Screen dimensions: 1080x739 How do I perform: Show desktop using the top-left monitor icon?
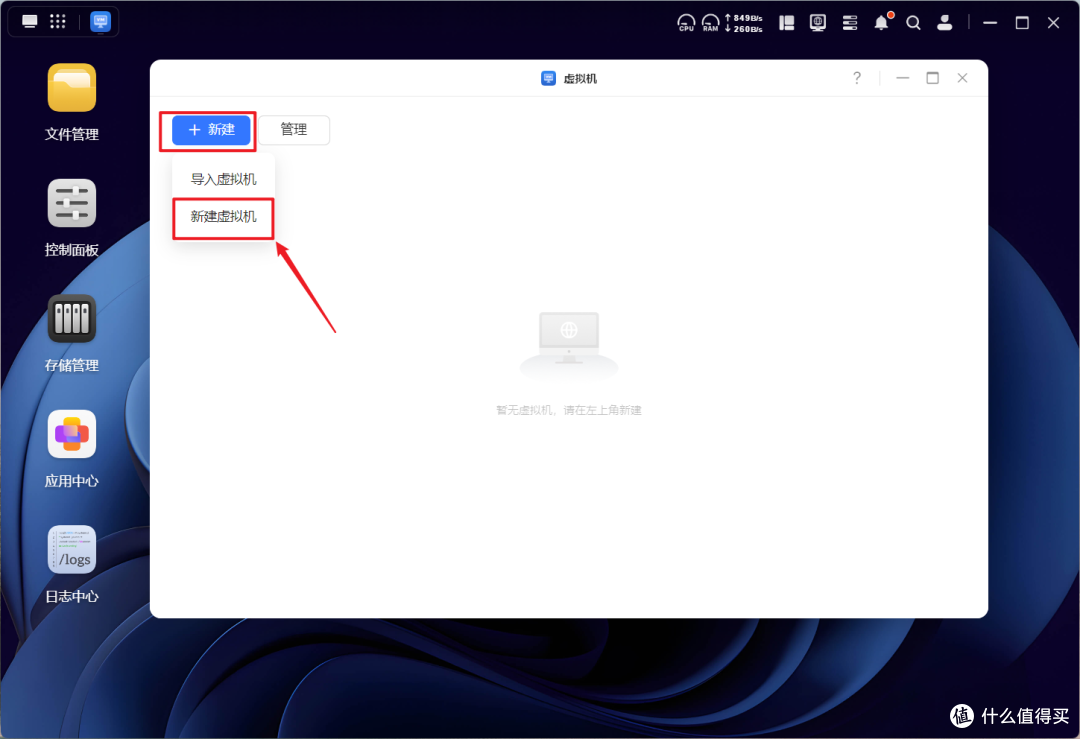coord(30,21)
